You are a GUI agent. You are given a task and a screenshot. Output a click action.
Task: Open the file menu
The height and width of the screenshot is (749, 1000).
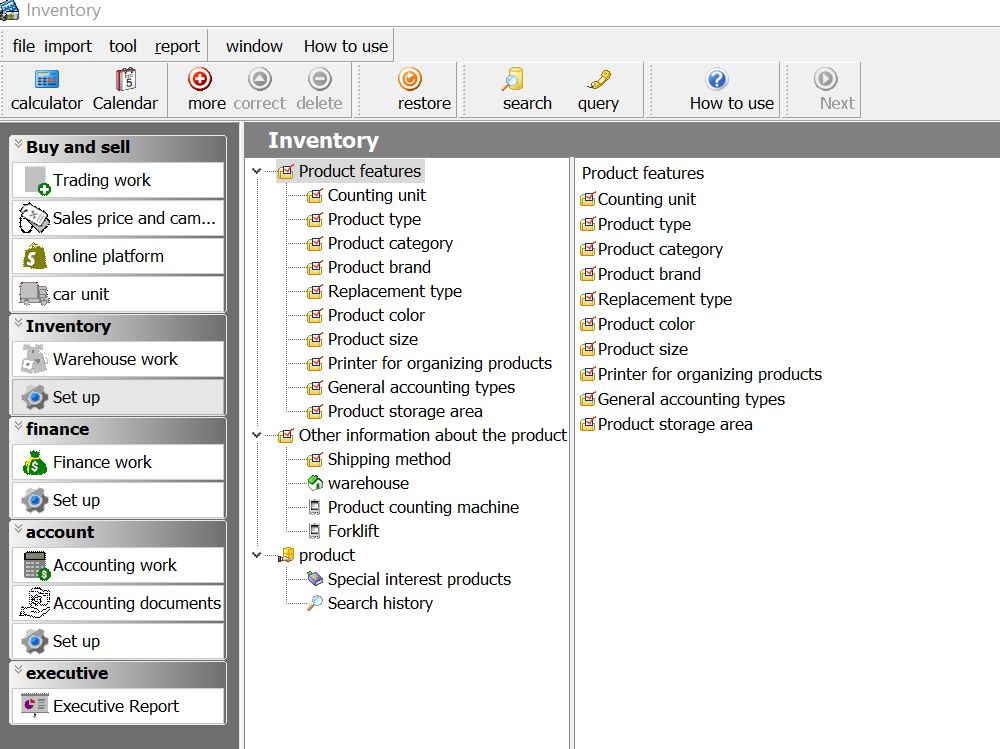click(23, 46)
